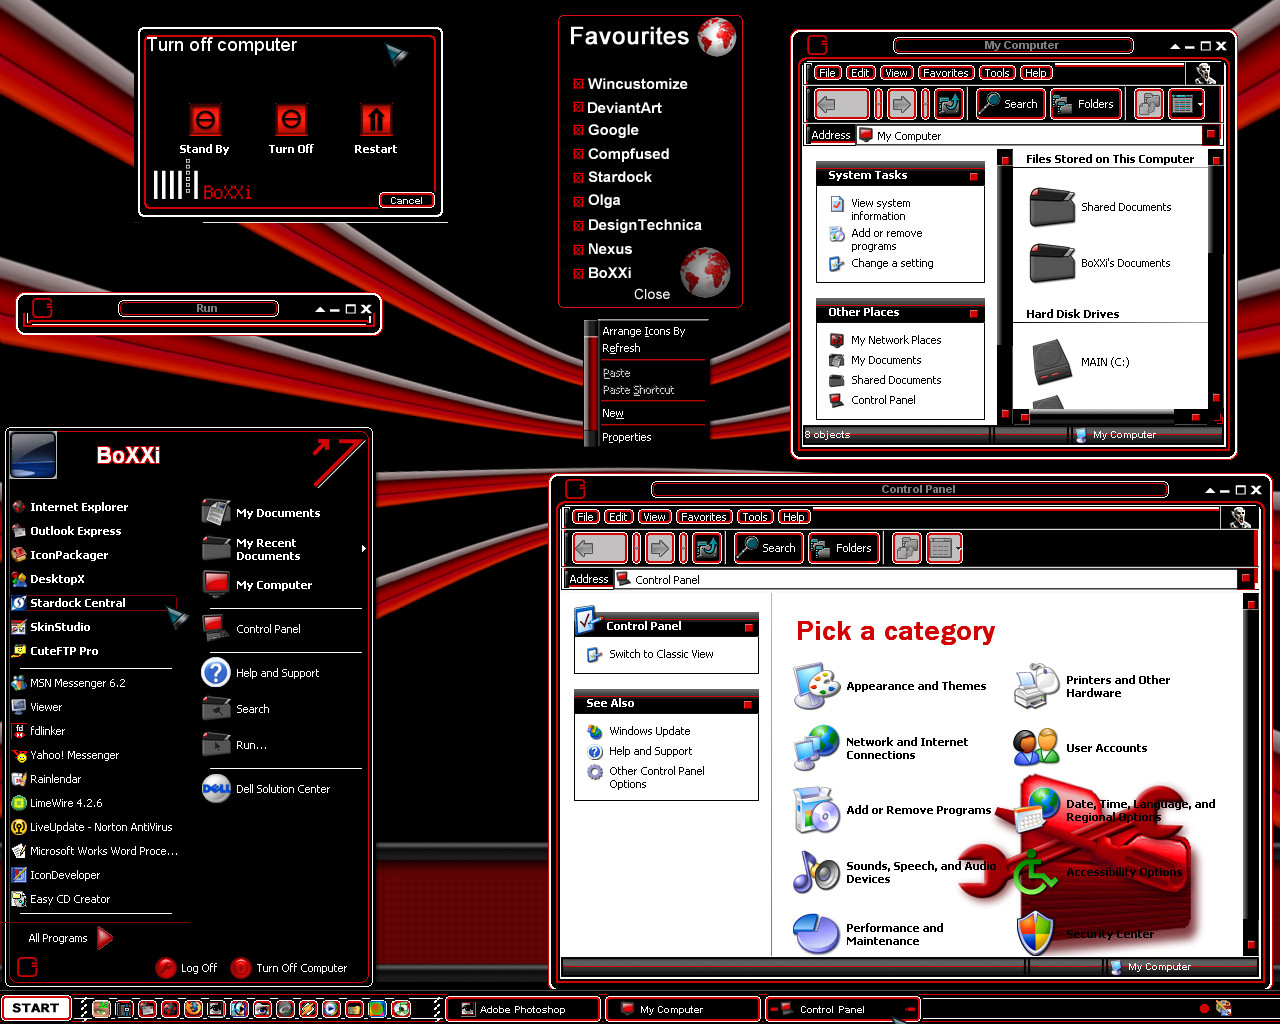Open Sounds, Speech, and Audio Devices
The height and width of the screenshot is (1024, 1280).
895,872
